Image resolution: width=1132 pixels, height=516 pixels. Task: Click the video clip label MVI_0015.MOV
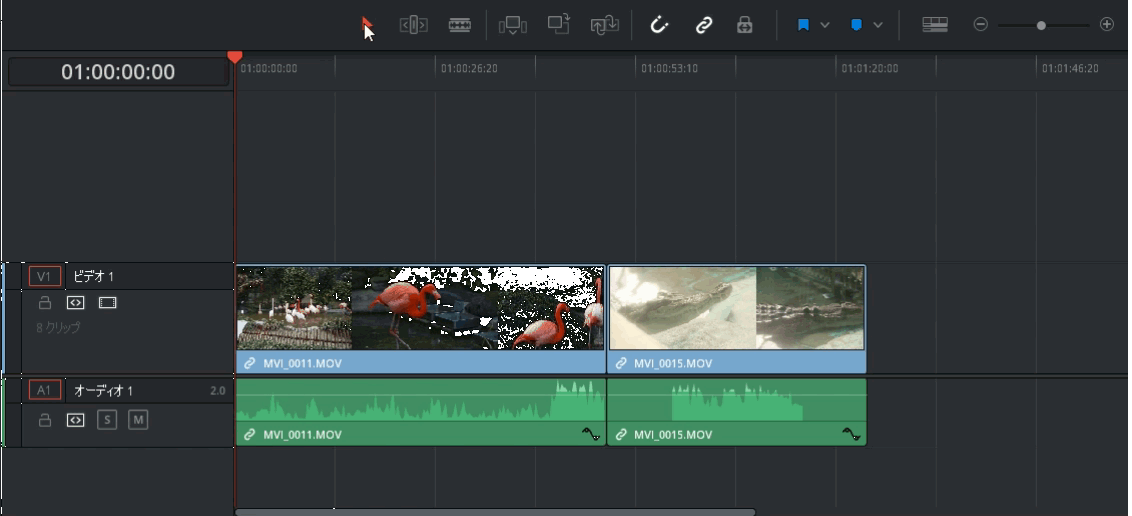[x=674, y=363]
